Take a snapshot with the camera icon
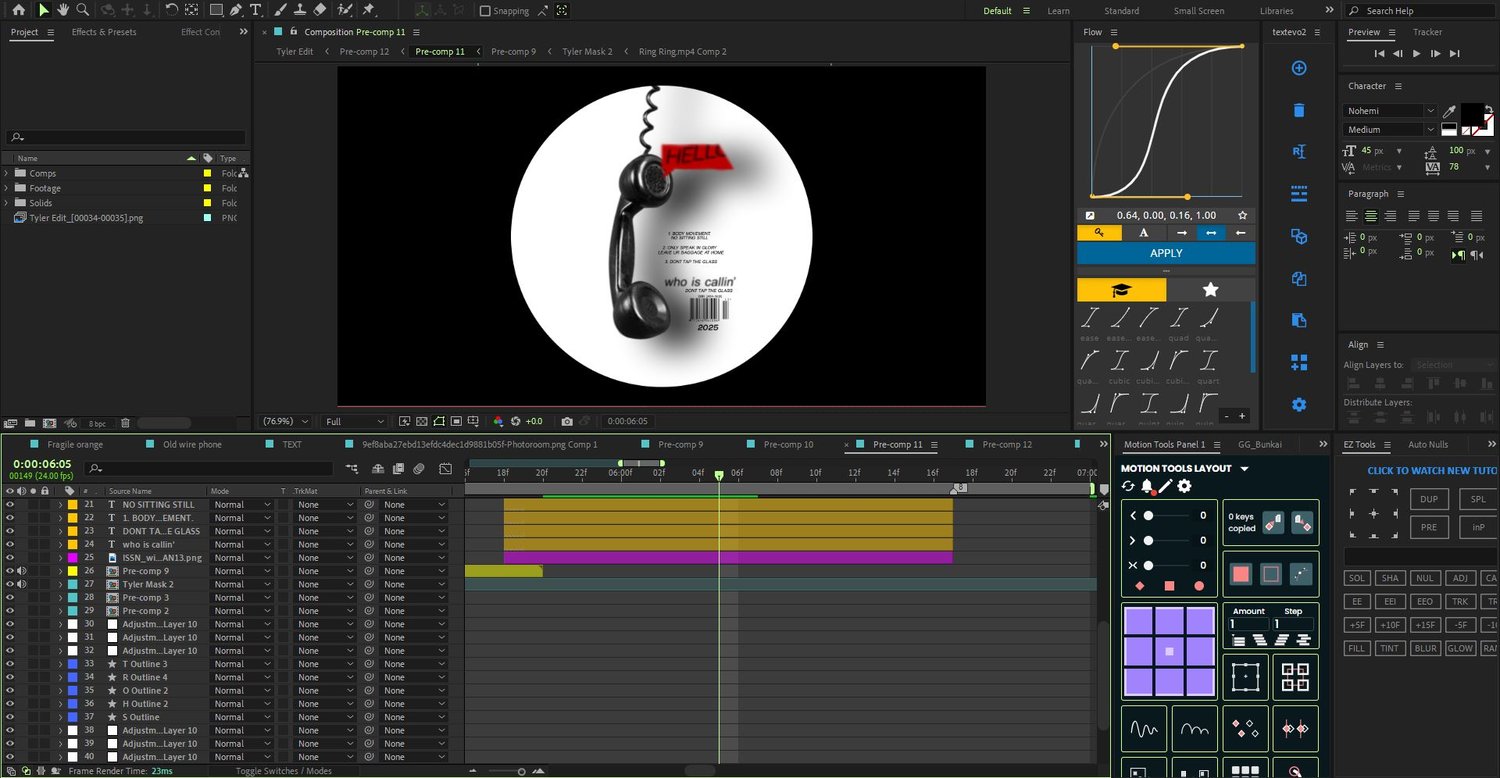The height and width of the screenshot is (778, 1500). click(x=567, y=422)
